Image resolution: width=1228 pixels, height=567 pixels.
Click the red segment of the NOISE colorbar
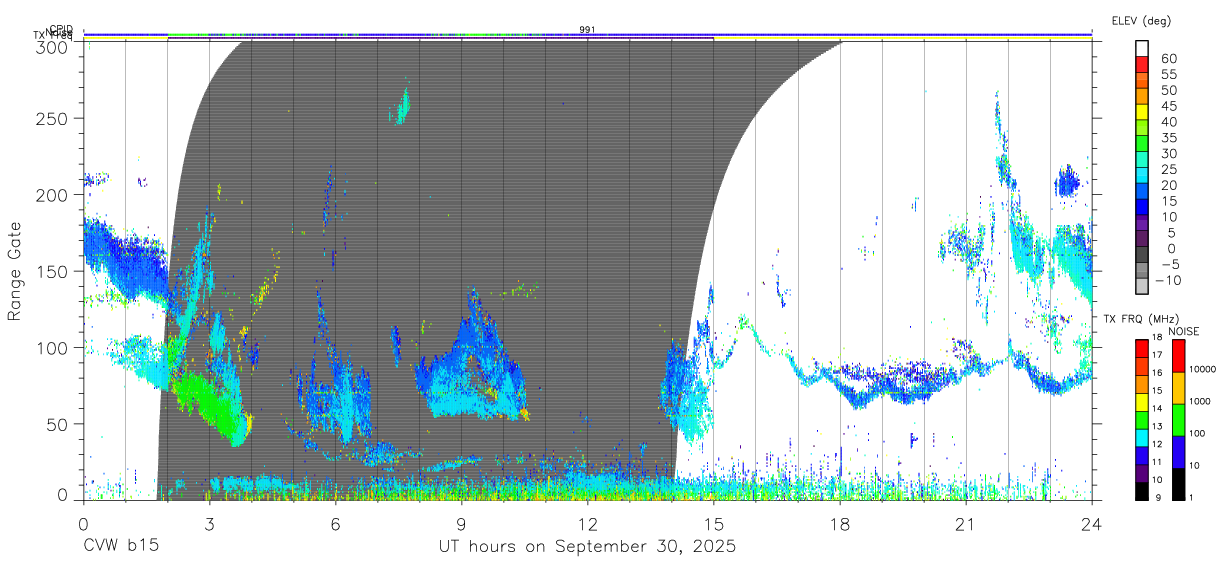(1177, 355)
